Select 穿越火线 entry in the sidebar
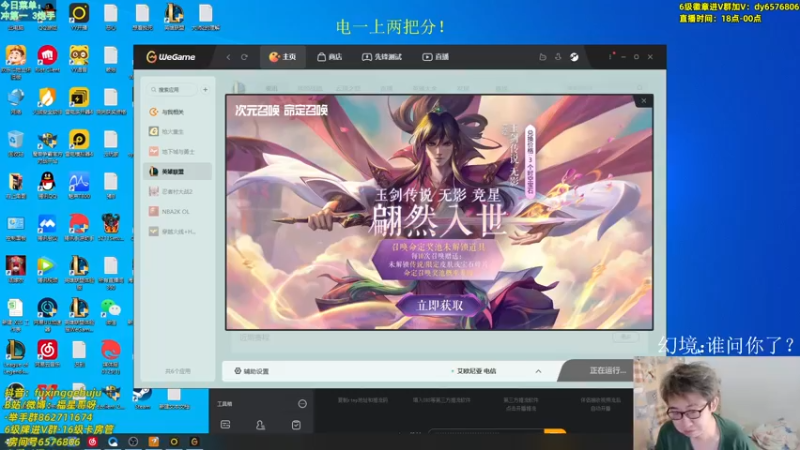The height and width of the screenshot is (450, 800). pos(178,231)
